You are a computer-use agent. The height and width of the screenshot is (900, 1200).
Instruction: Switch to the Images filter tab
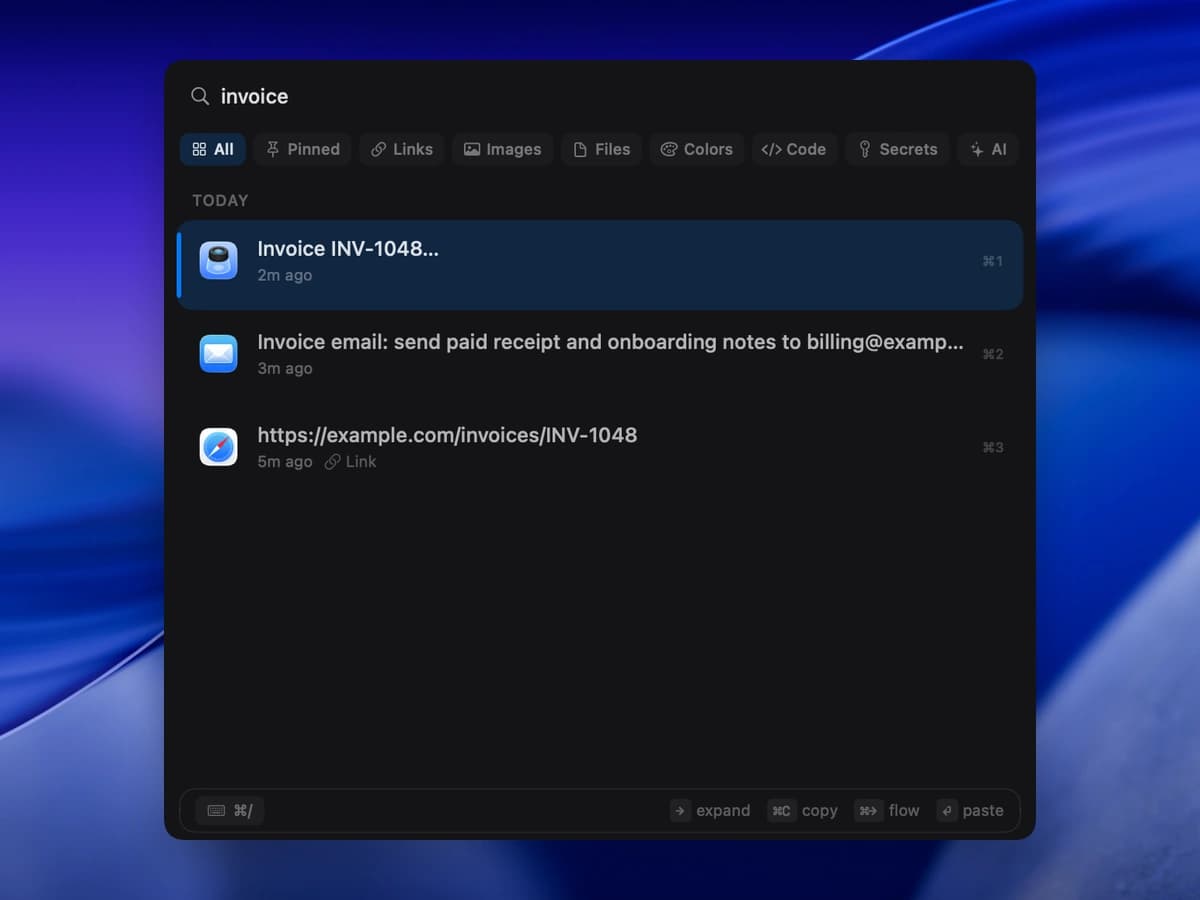click(502, 149)
